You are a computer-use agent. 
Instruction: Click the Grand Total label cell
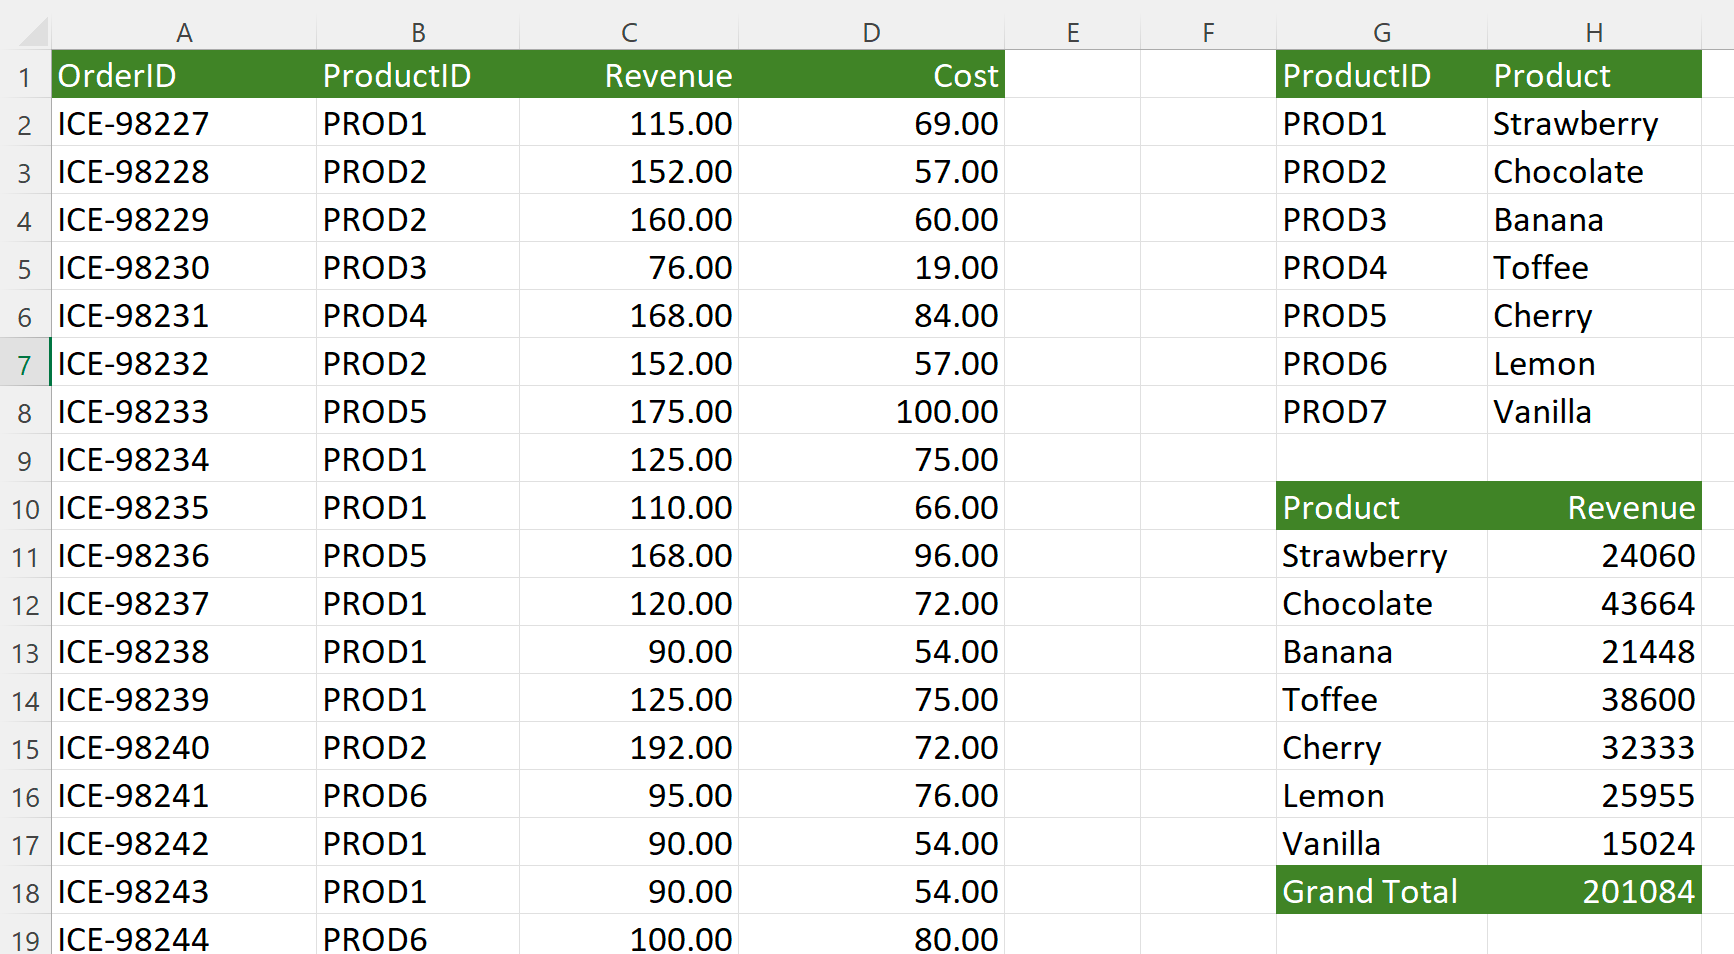tap(1370, 891)
